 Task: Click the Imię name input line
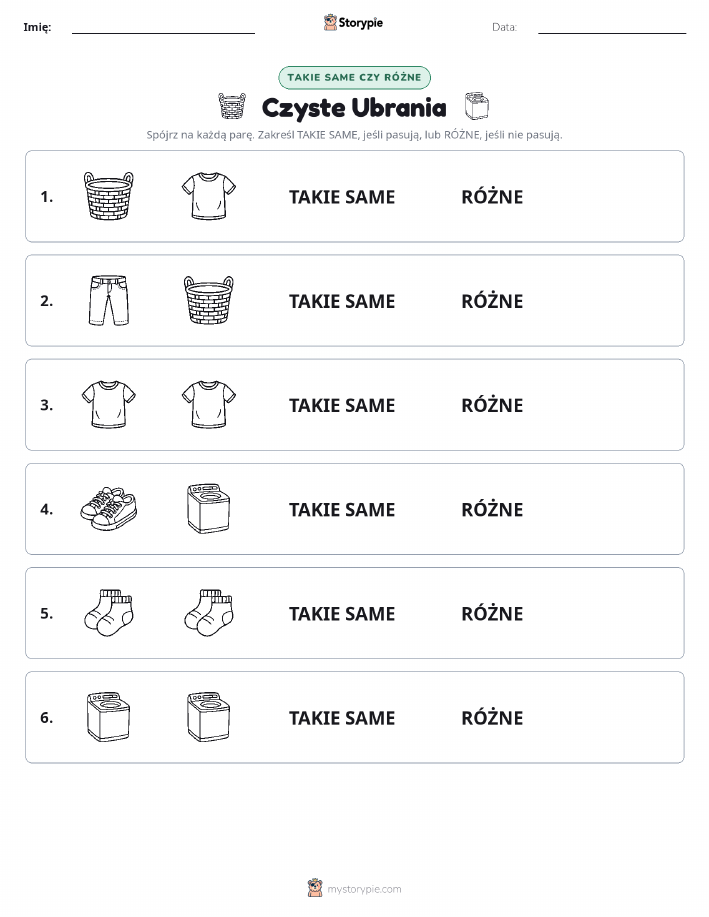click(x=163, y=27)
